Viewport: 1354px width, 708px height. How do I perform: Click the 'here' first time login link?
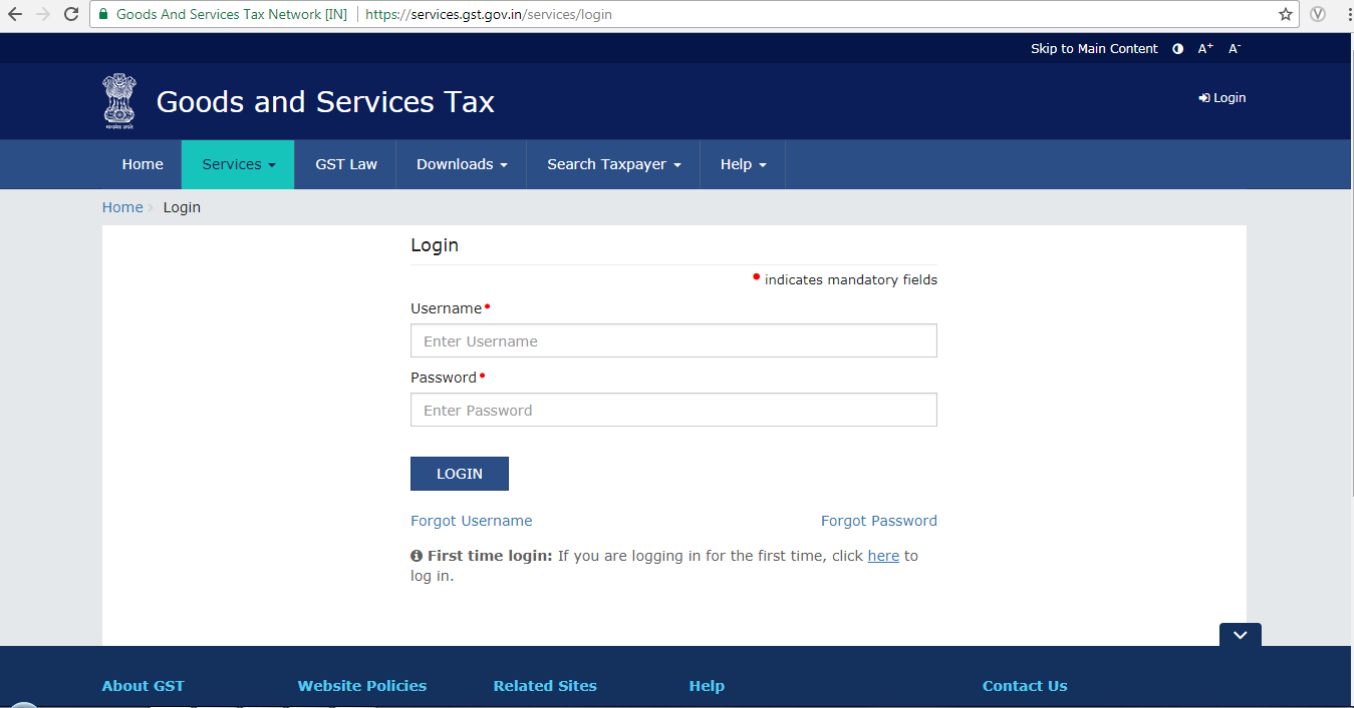(x=883, y=556)
